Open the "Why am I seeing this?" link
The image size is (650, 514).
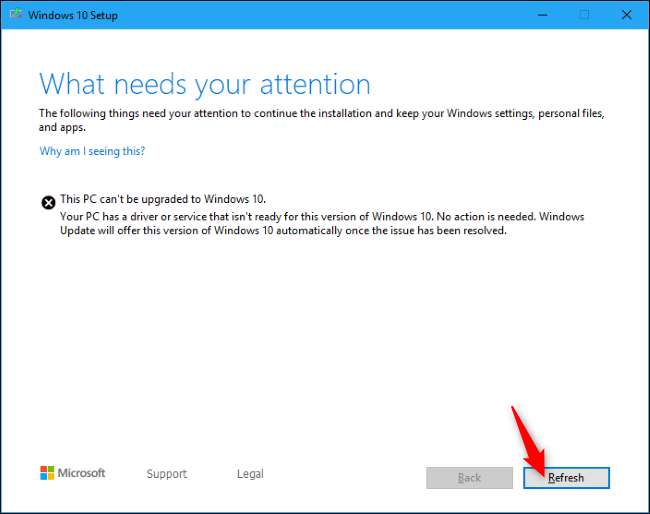92,151
